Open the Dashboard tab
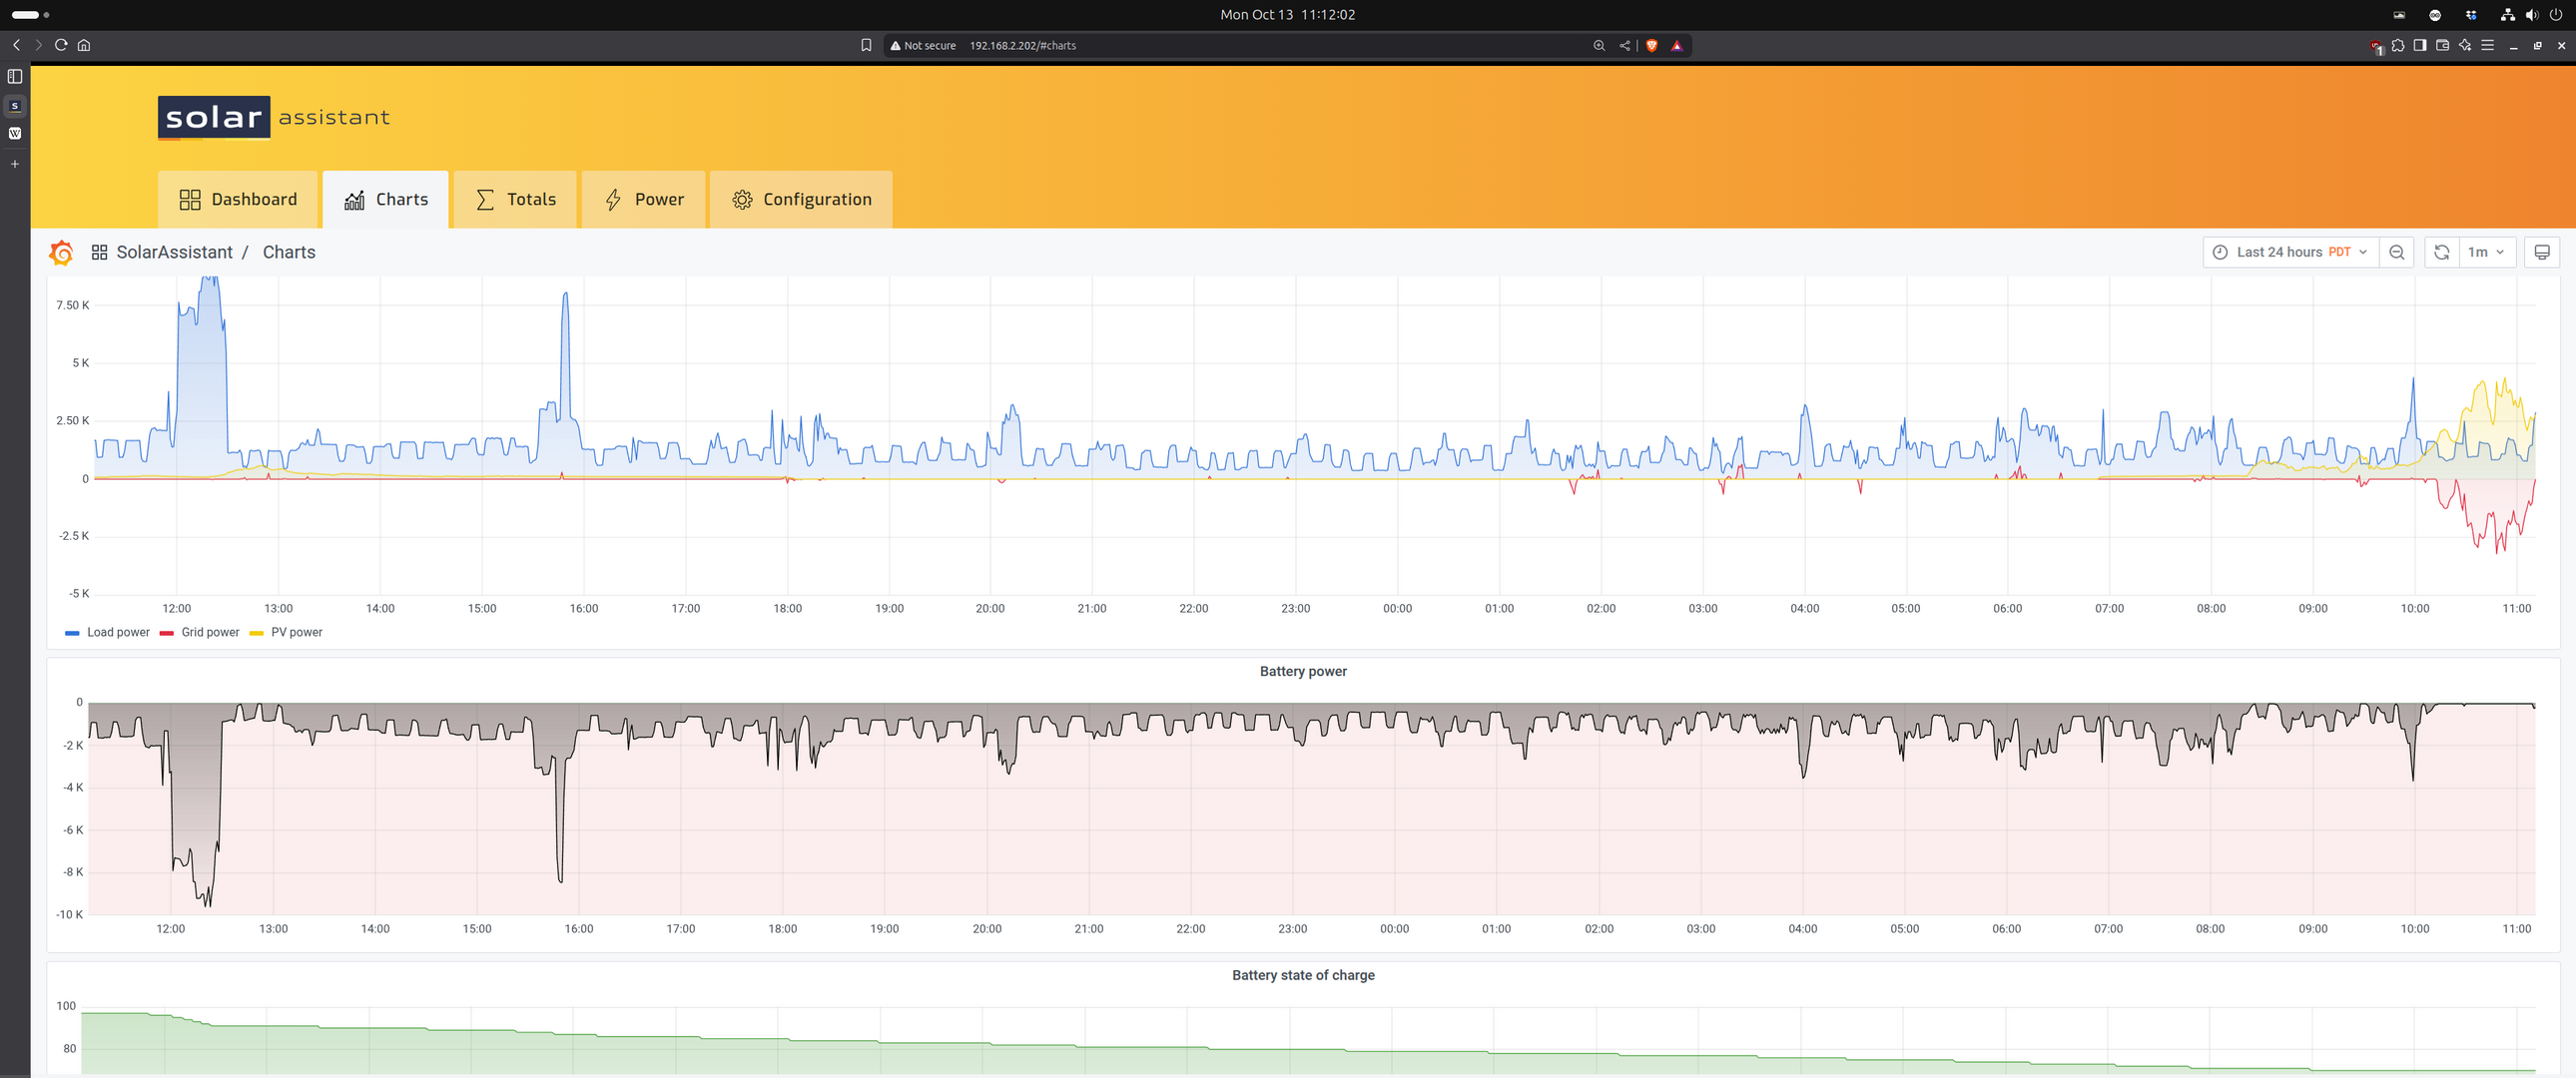The height and width of the screenshot is (1078, 2576). [238, 199]
